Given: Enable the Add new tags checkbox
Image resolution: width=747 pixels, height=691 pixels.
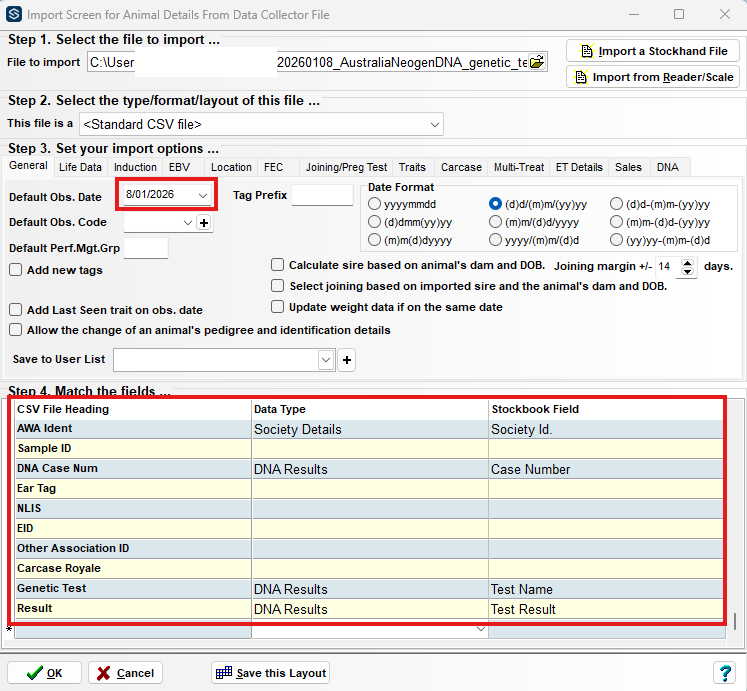Looking at the screenshot, I should point(16,270).
